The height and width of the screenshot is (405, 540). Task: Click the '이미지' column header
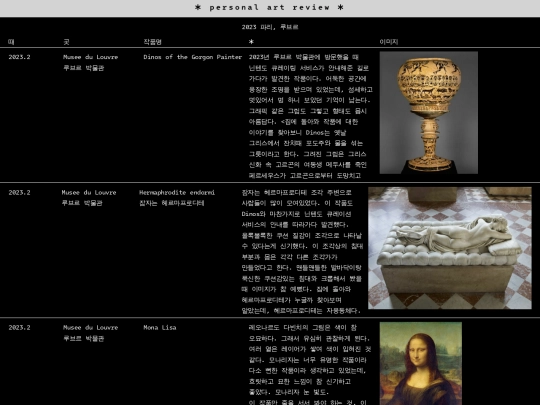(388, 42)
